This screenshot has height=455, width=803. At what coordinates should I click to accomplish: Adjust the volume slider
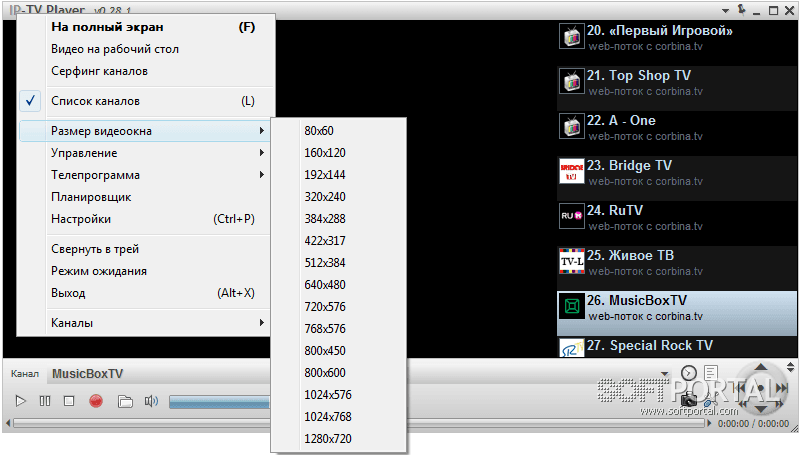click(x=219, y=402)
